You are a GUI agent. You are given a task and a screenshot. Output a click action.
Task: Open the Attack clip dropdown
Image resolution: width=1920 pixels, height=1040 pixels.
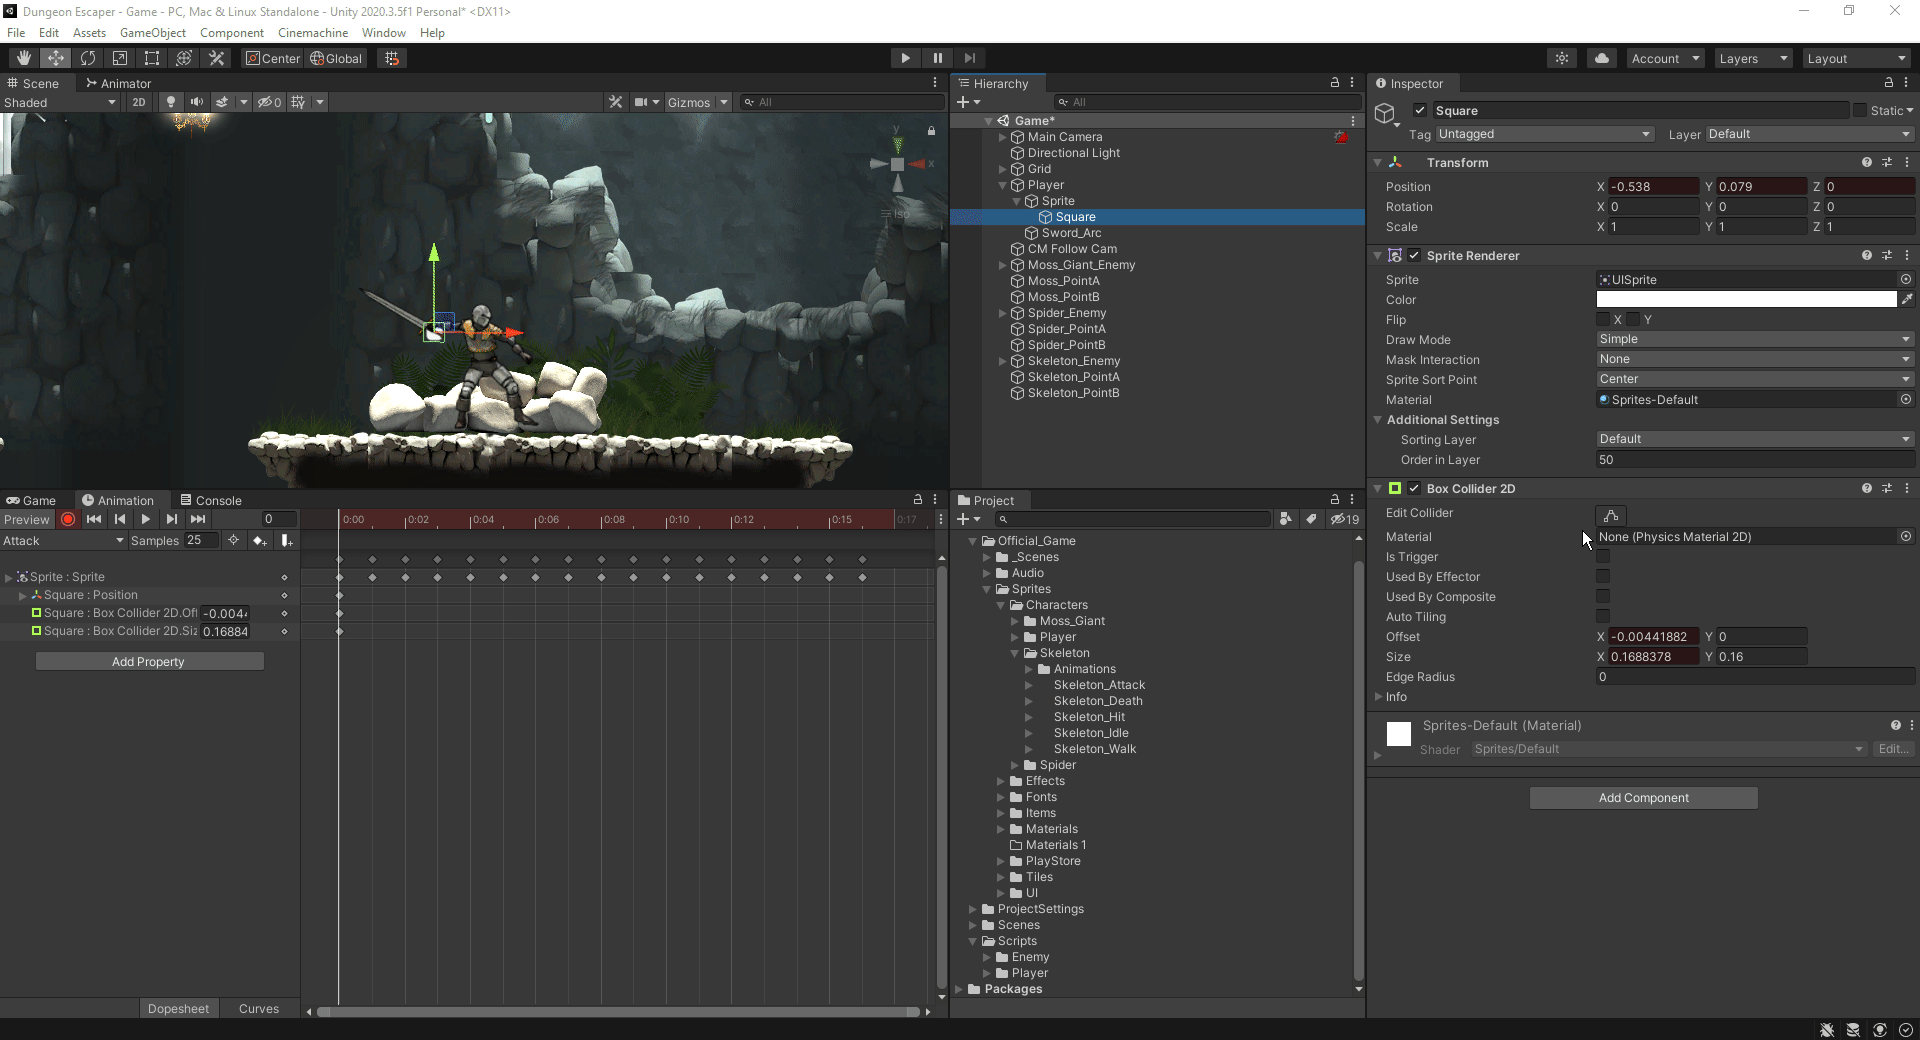(63, 540)
